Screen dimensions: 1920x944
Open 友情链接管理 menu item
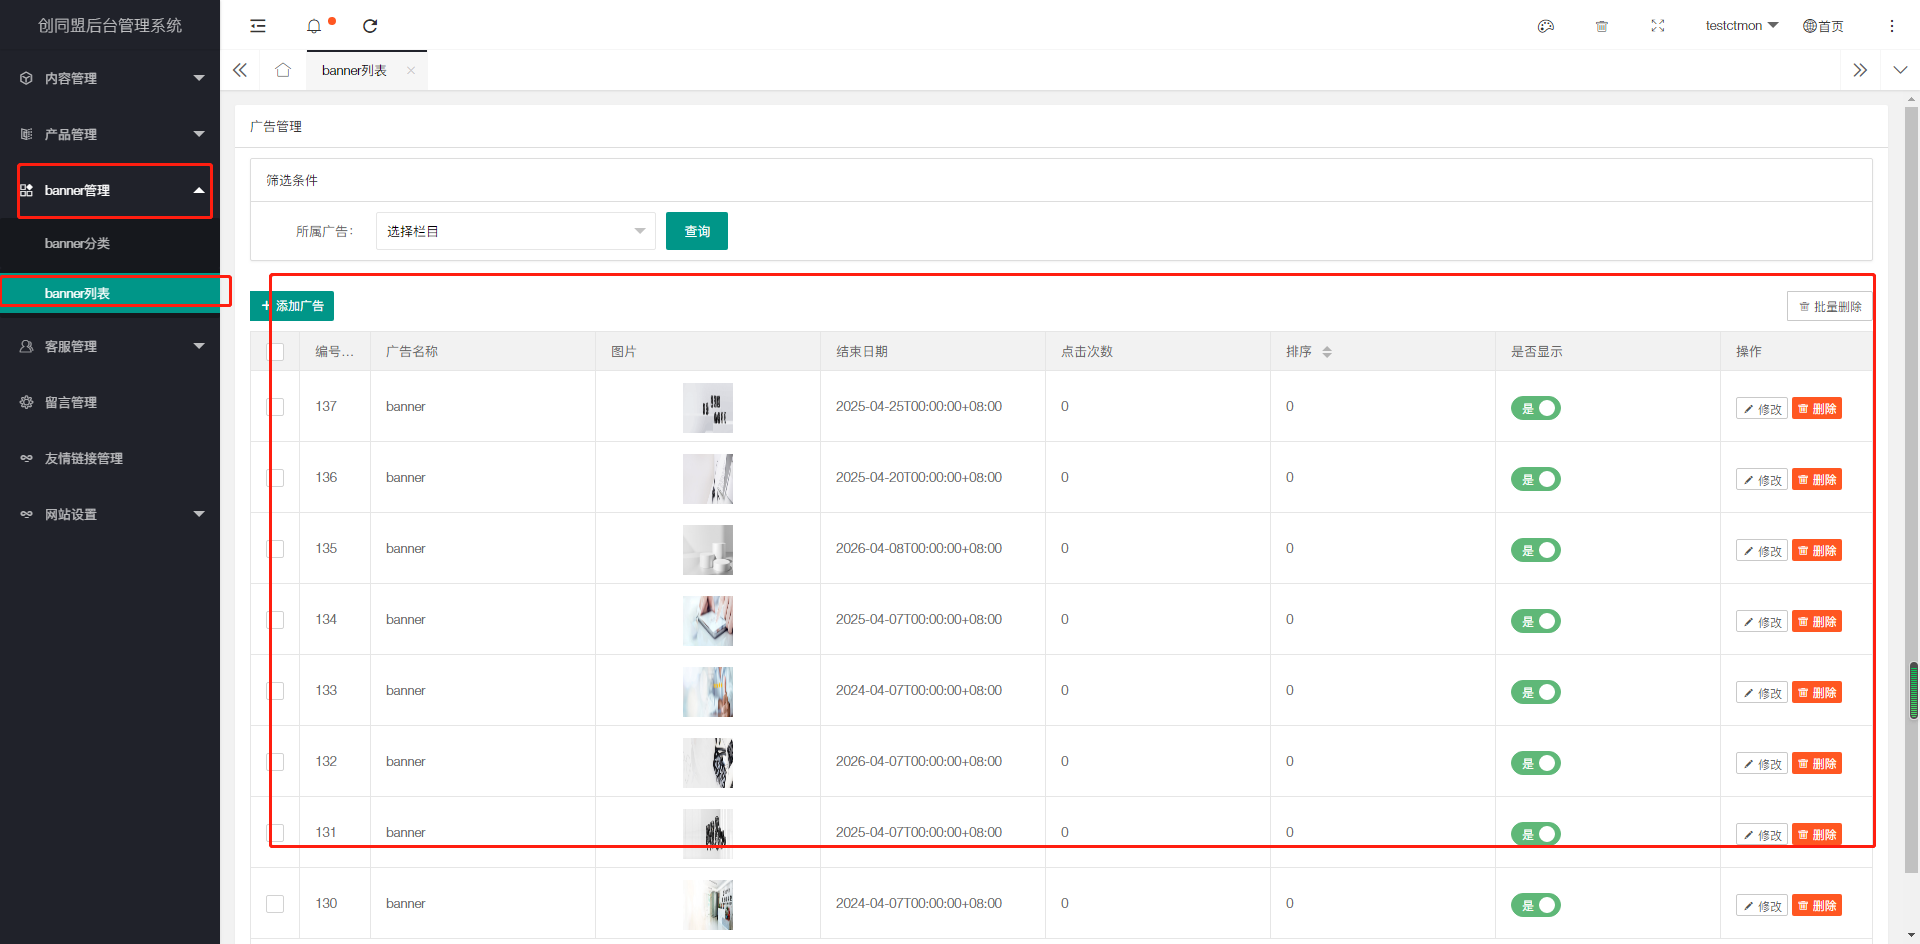[110, 458]
